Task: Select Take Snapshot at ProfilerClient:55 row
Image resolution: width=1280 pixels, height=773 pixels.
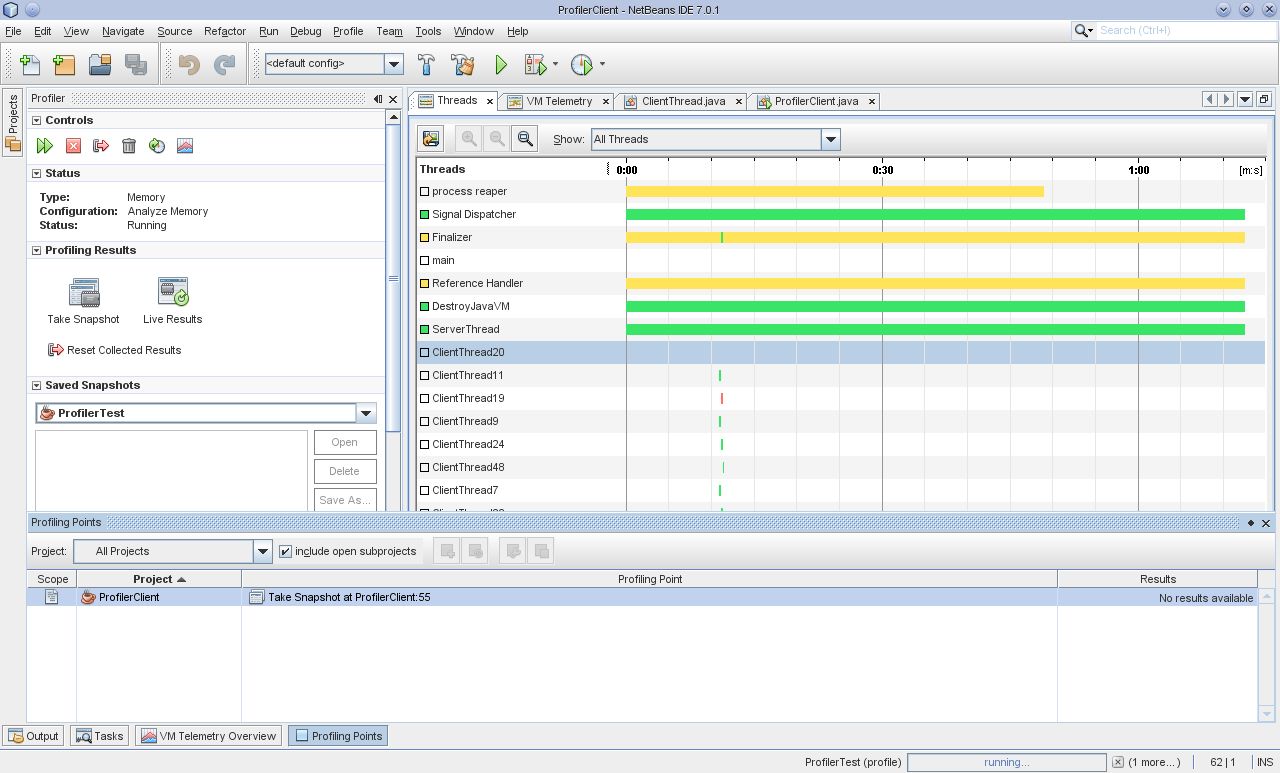Action: point(642,597)
